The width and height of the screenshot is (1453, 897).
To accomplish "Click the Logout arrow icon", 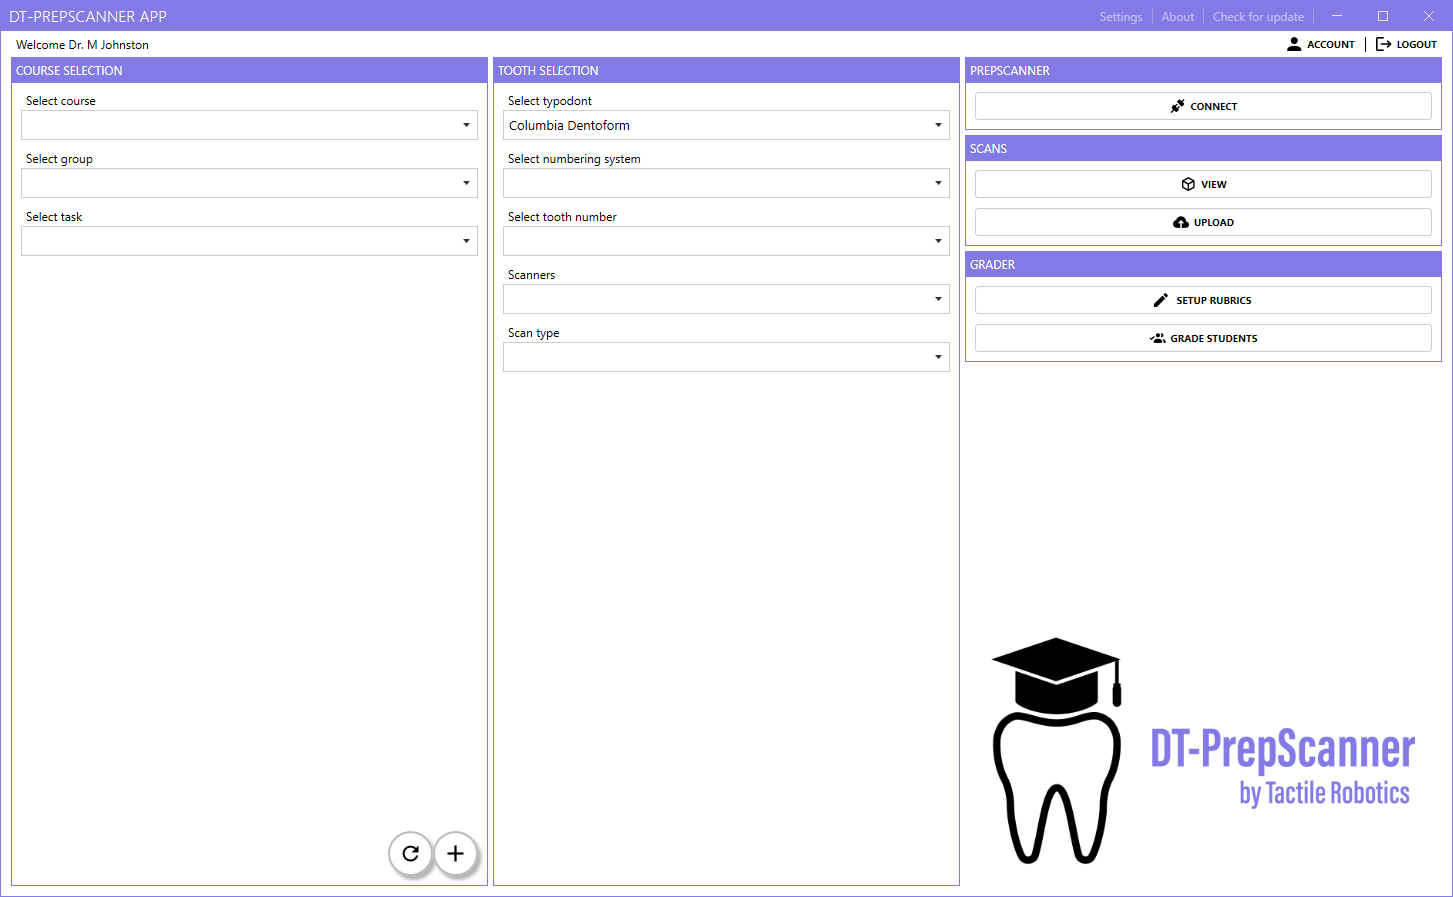I will click(1383, 44).
